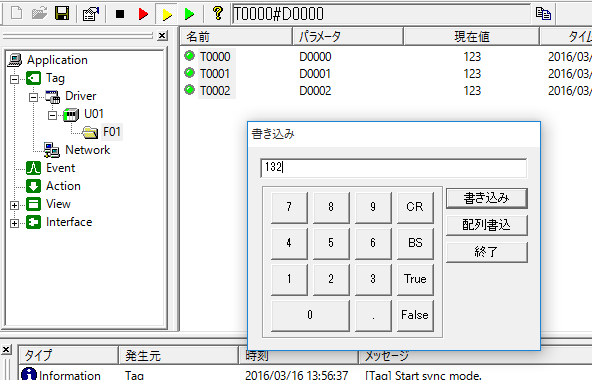
Task: Click the T0000#D0000 address field
Action: 381,14
